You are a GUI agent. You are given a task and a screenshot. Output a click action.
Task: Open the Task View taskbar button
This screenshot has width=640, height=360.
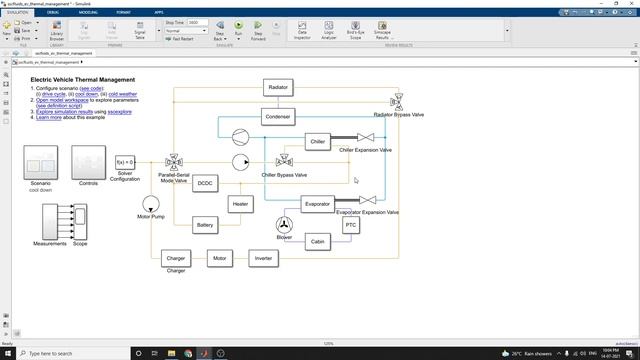(155, 353)
